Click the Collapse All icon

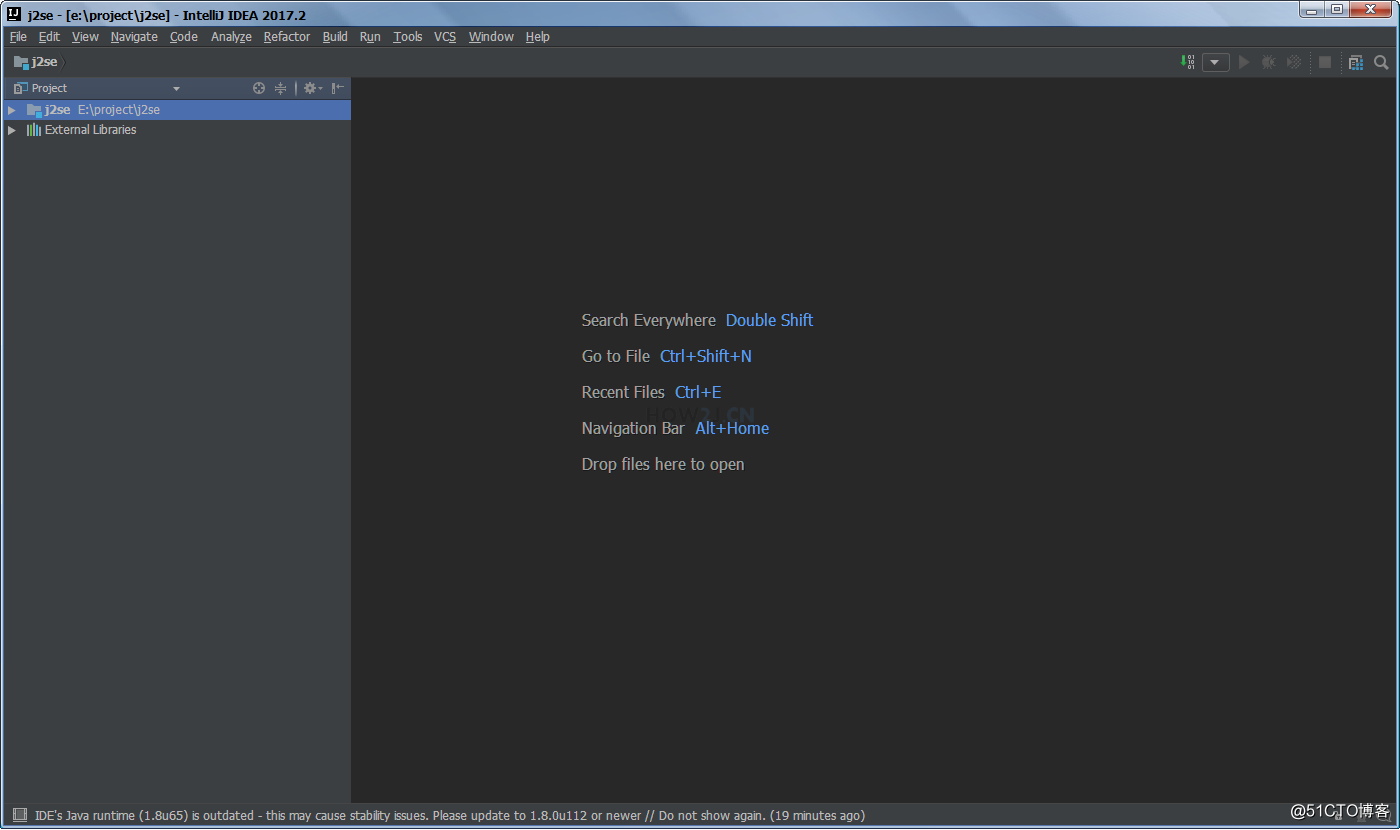280,88
